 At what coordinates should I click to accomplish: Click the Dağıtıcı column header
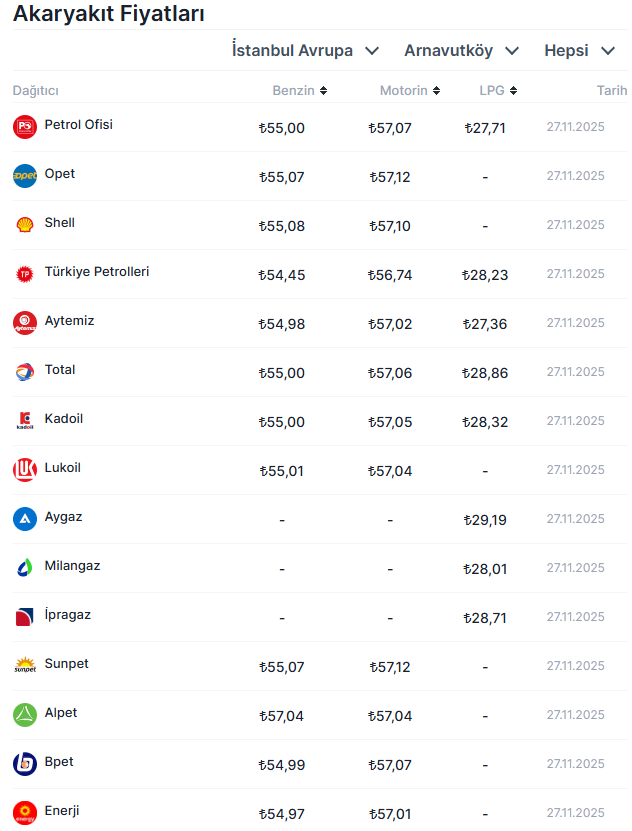[x=36, y=91]
